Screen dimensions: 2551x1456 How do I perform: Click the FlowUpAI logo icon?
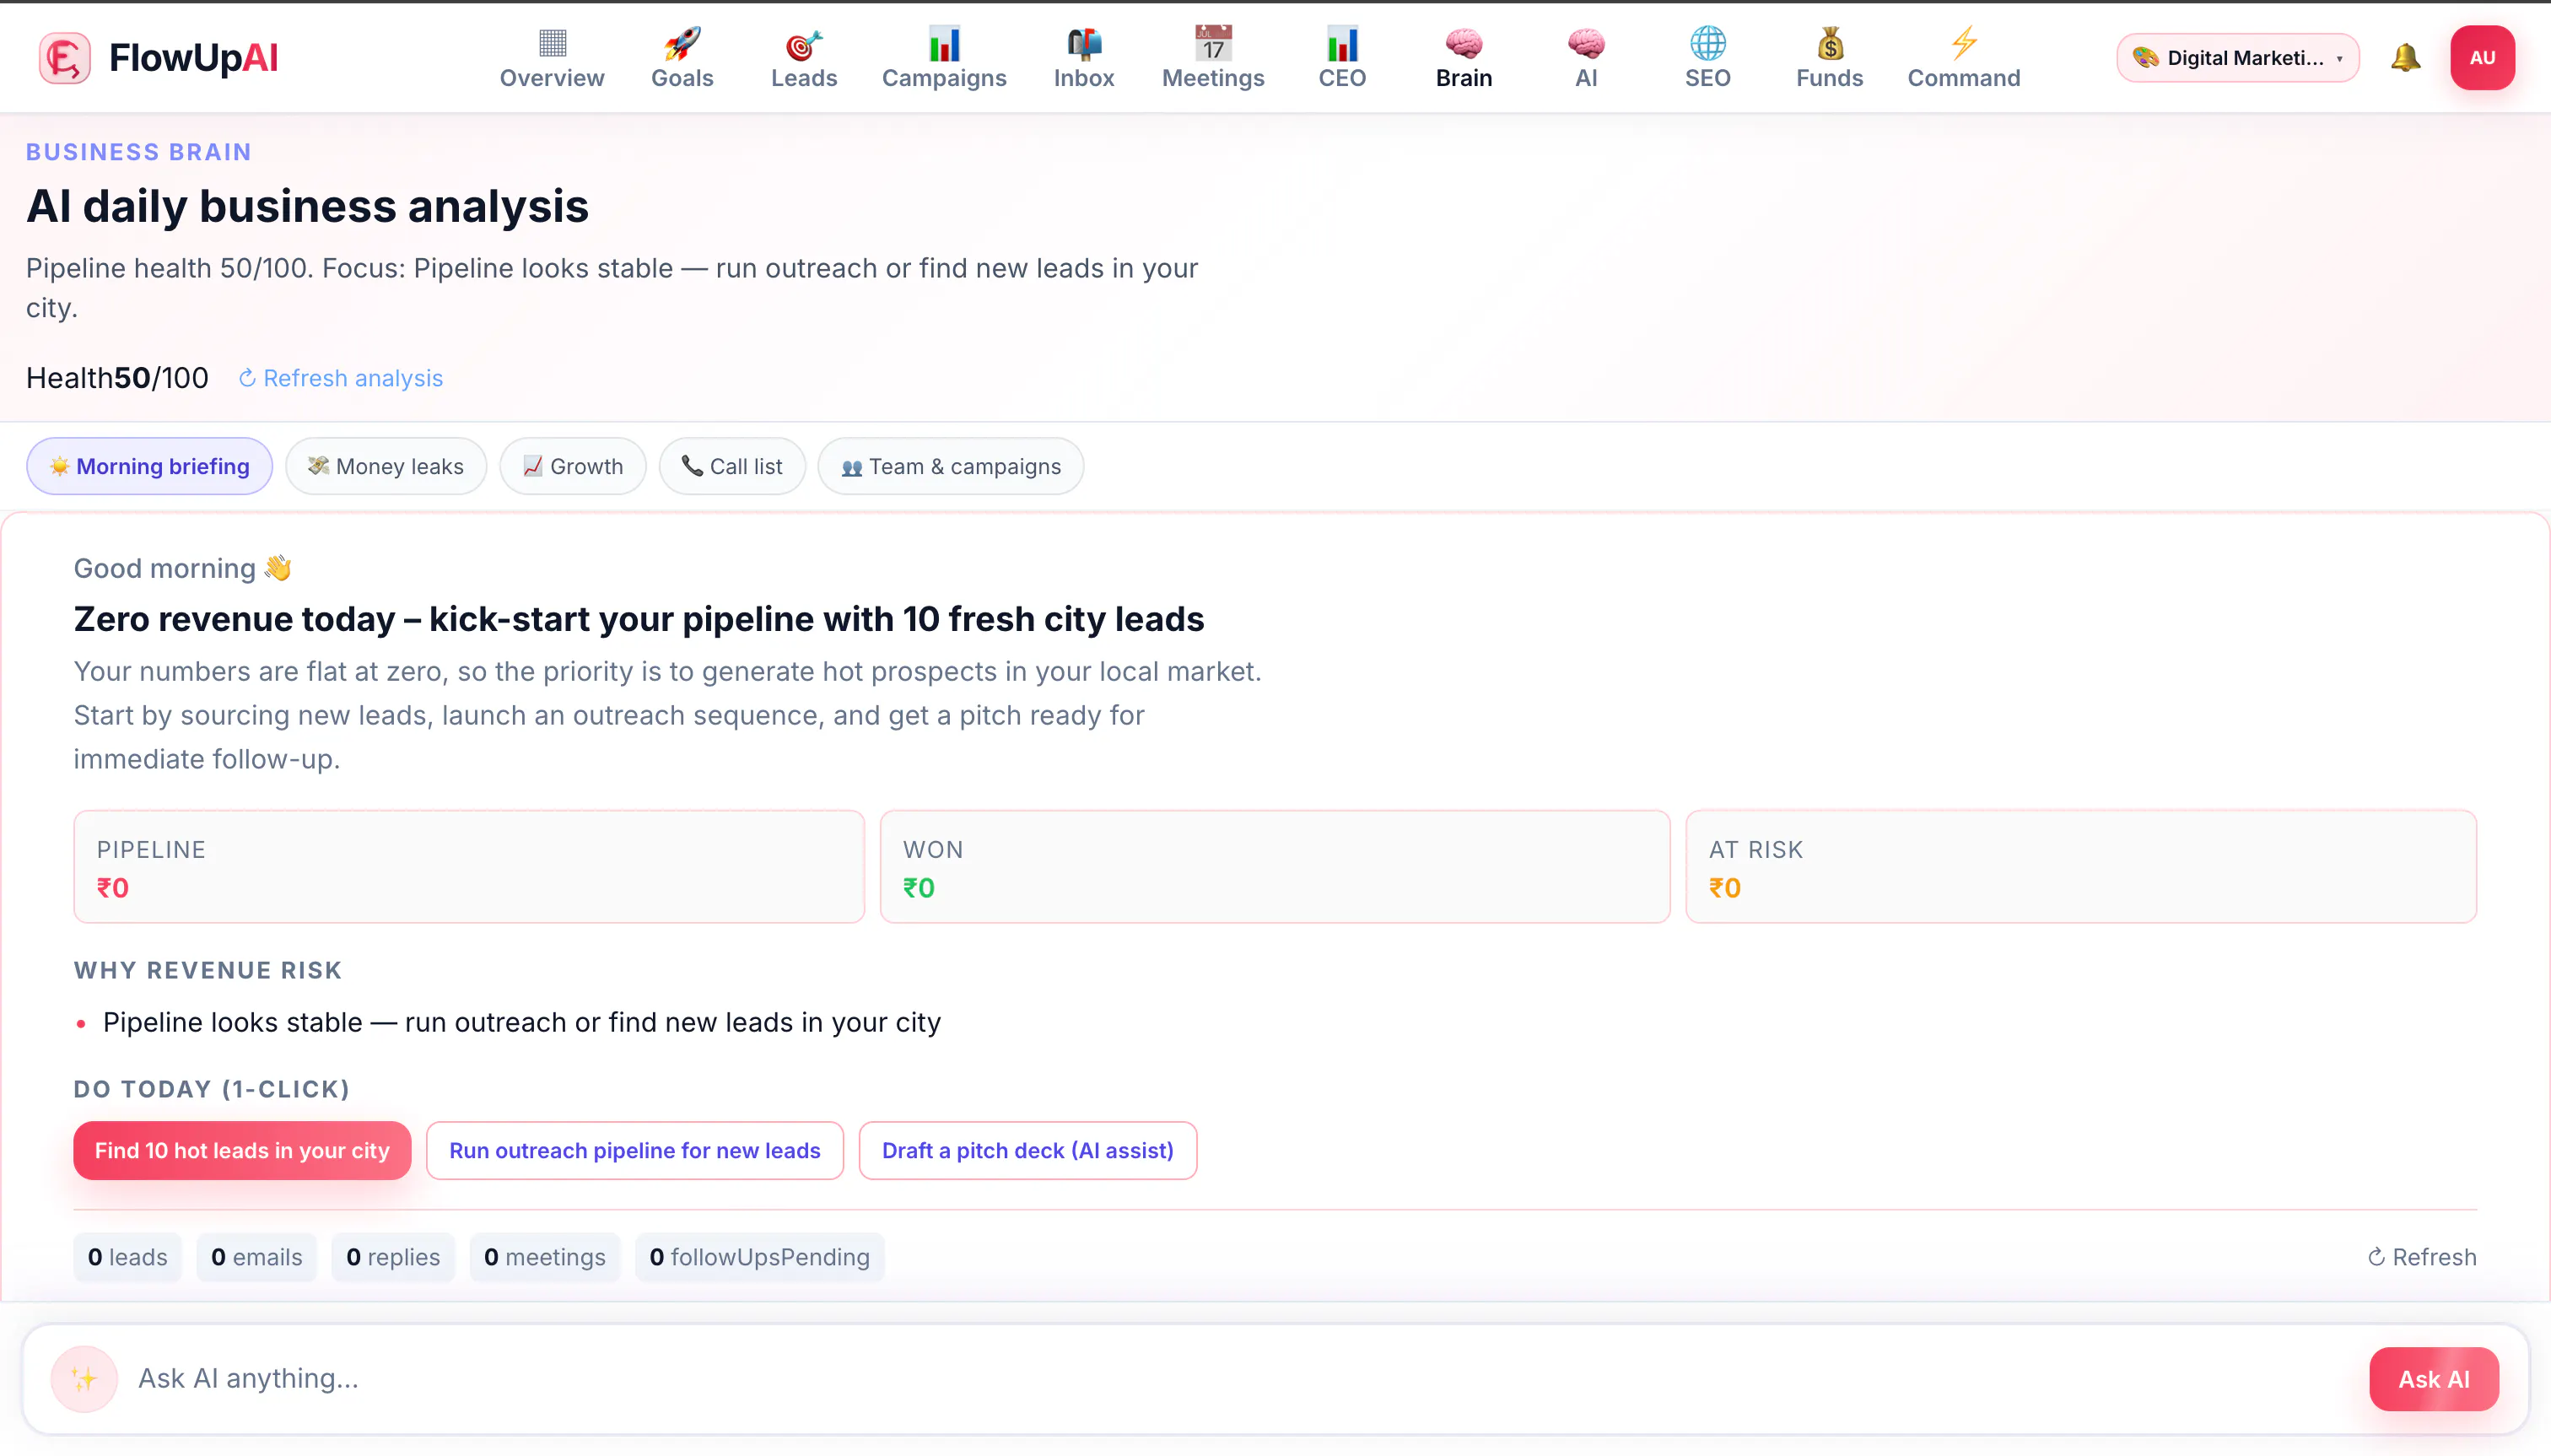(x=65, y=58)
